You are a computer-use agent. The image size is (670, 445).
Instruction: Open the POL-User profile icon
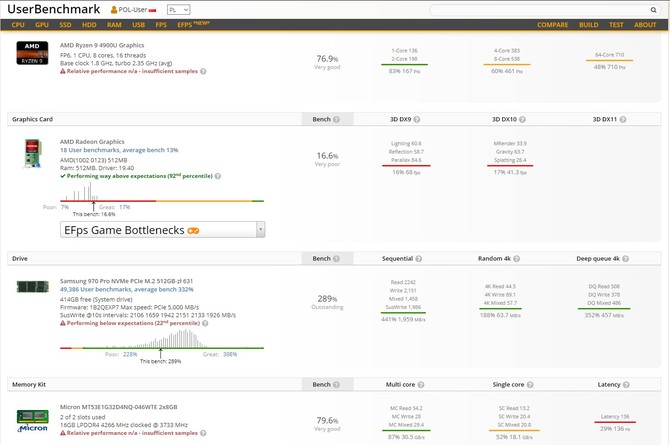click(x=114, y=9)
